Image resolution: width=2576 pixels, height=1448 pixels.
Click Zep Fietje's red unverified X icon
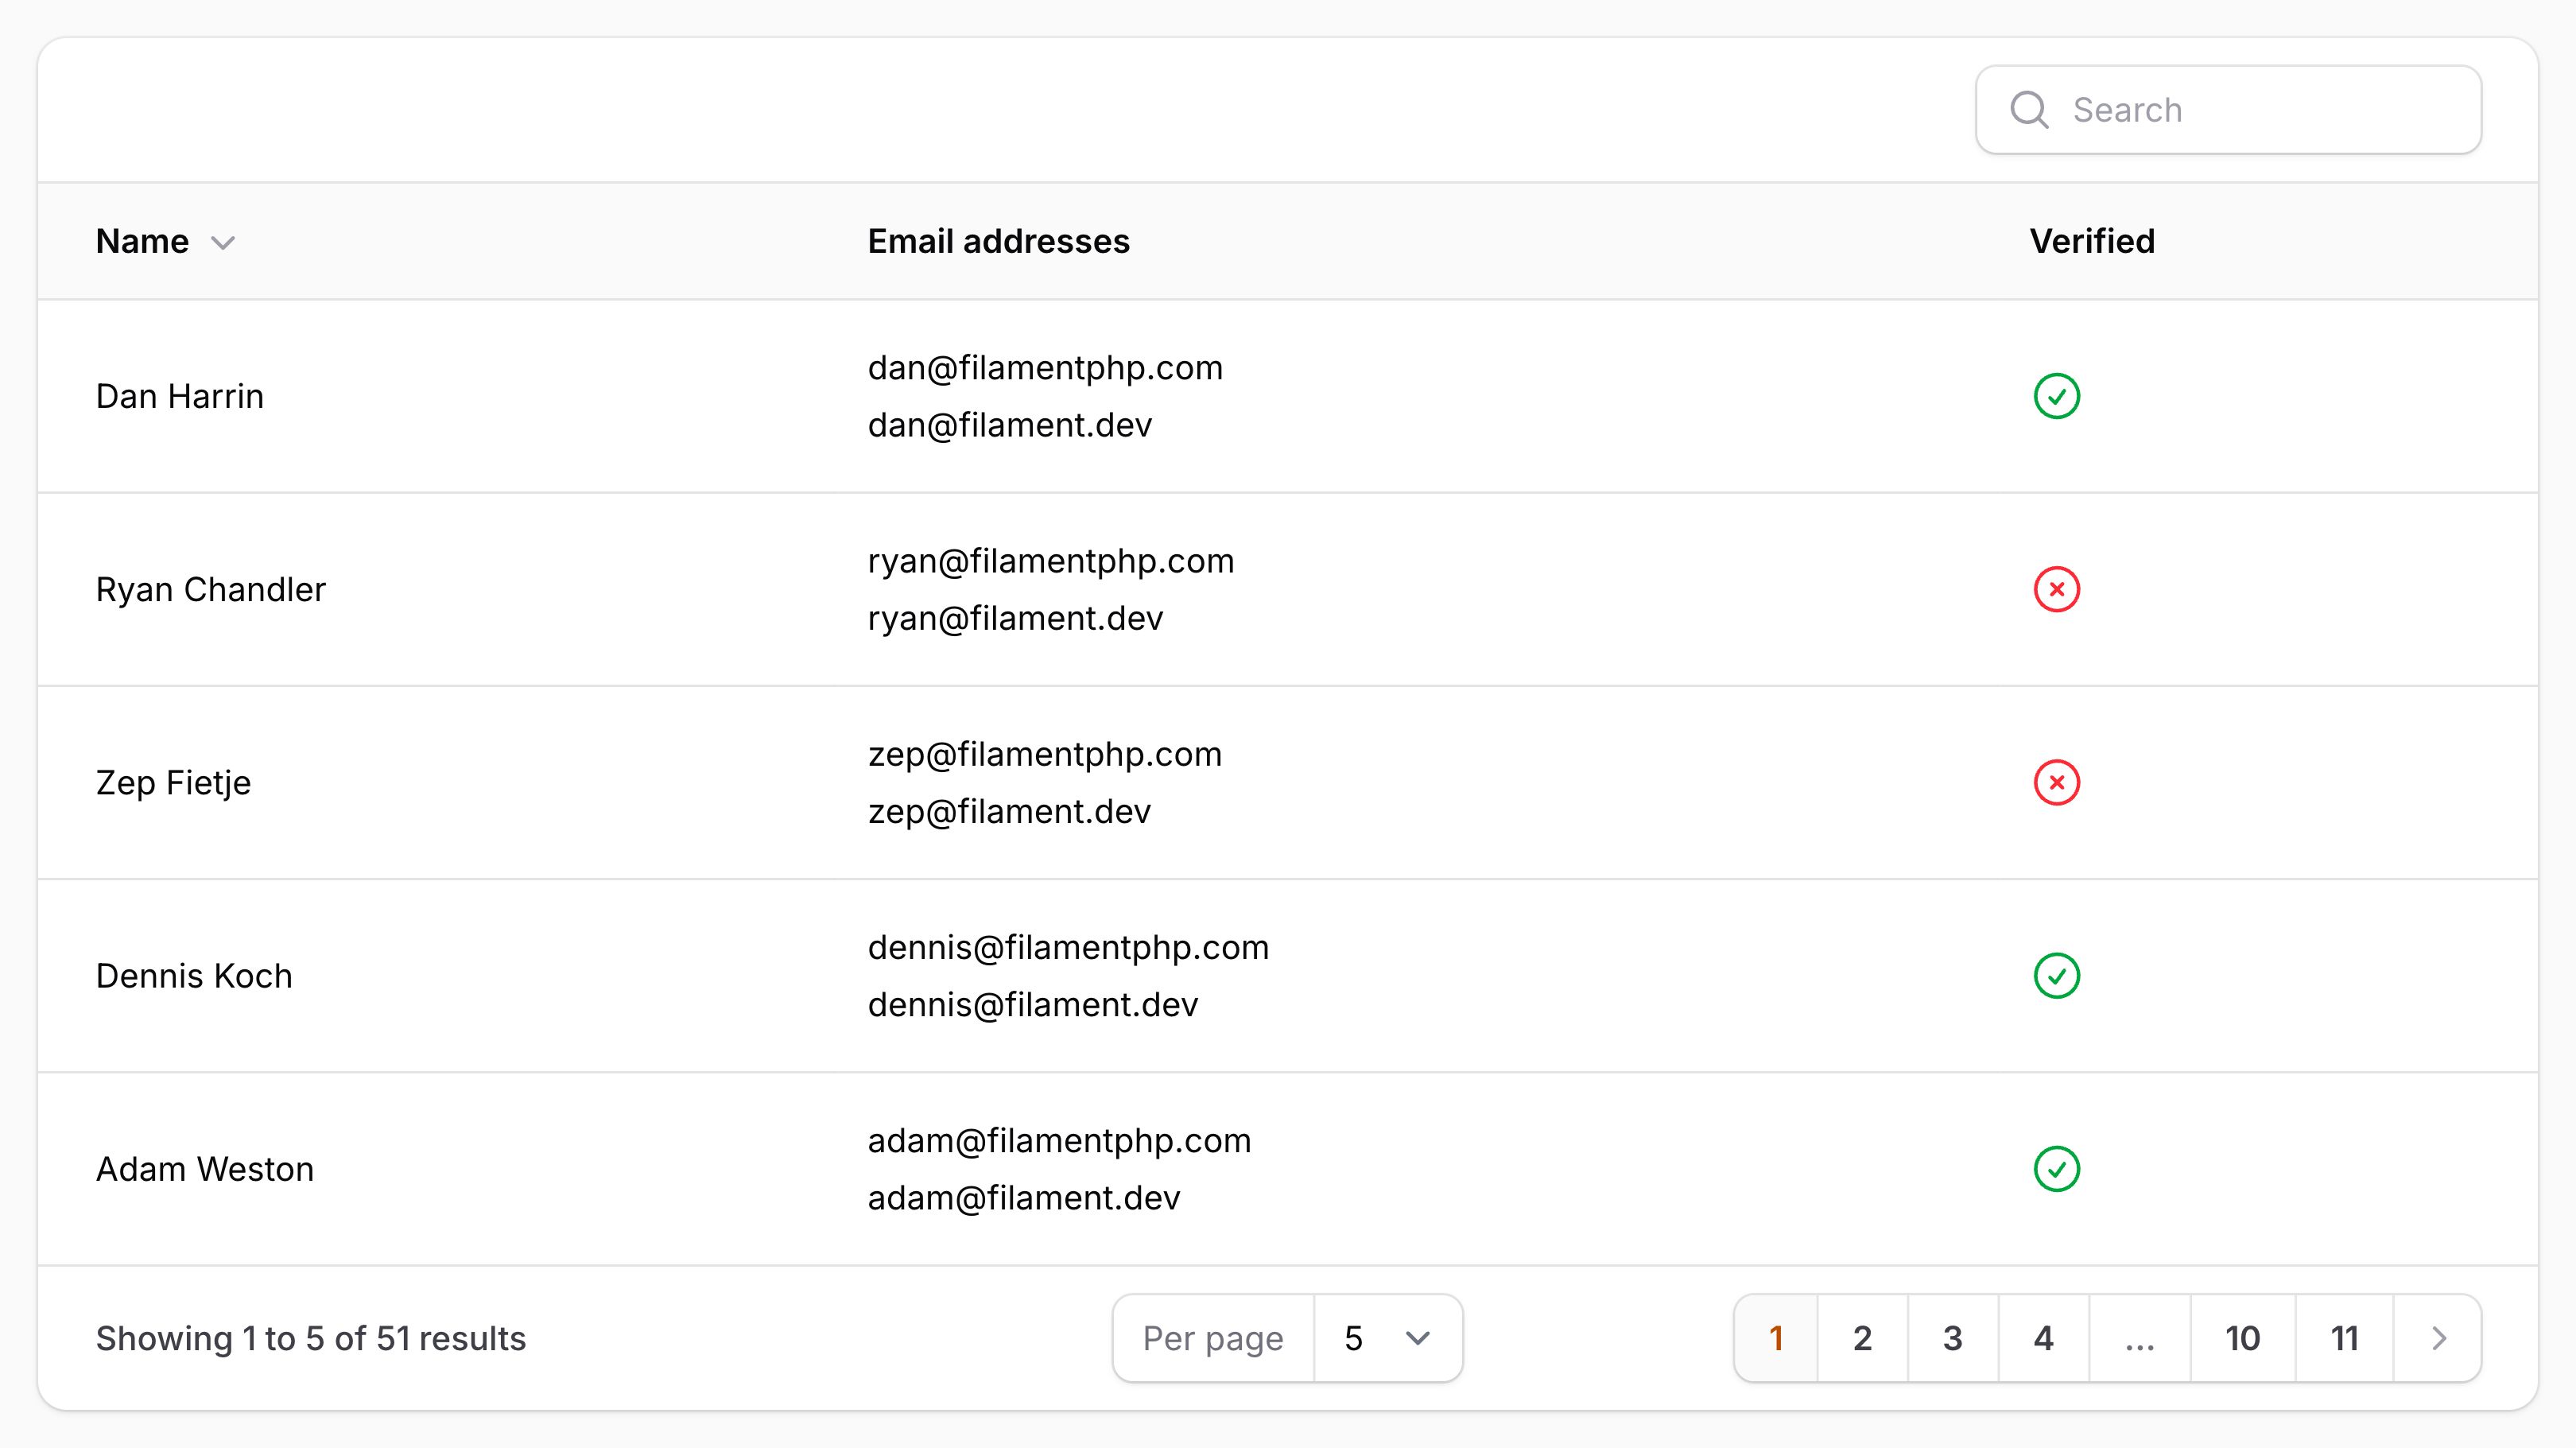(2057, 782)
